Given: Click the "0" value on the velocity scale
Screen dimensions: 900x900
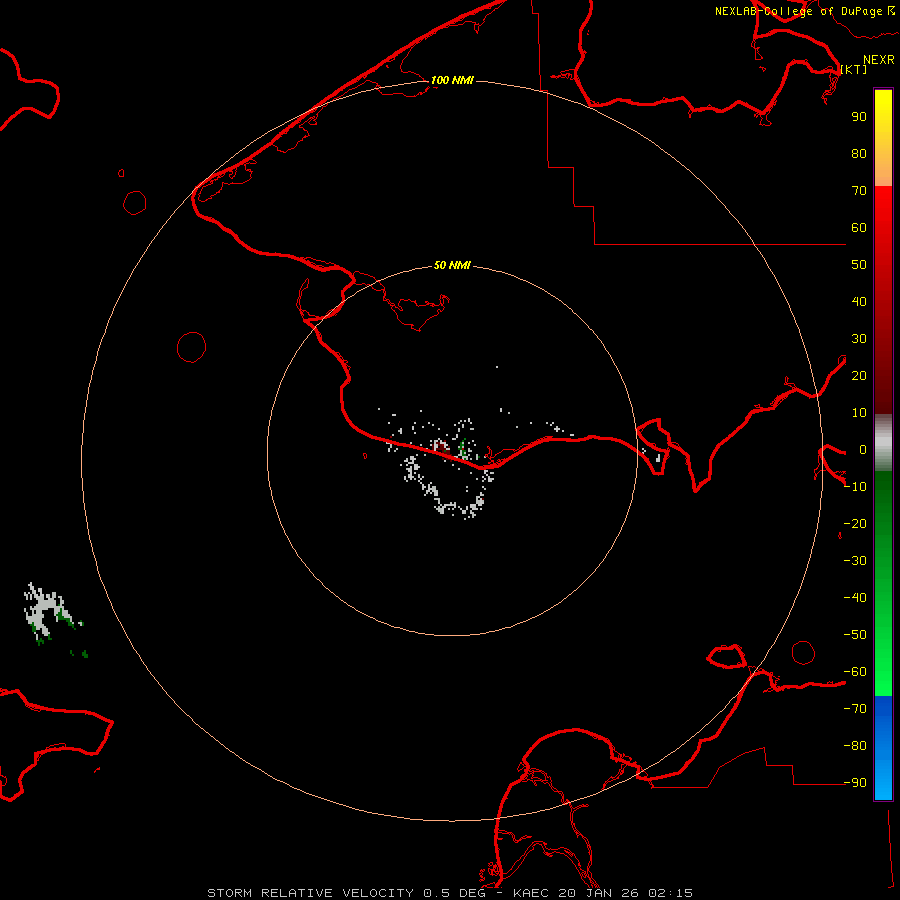Looking at the screenshot, I should [x=863, y=449].
